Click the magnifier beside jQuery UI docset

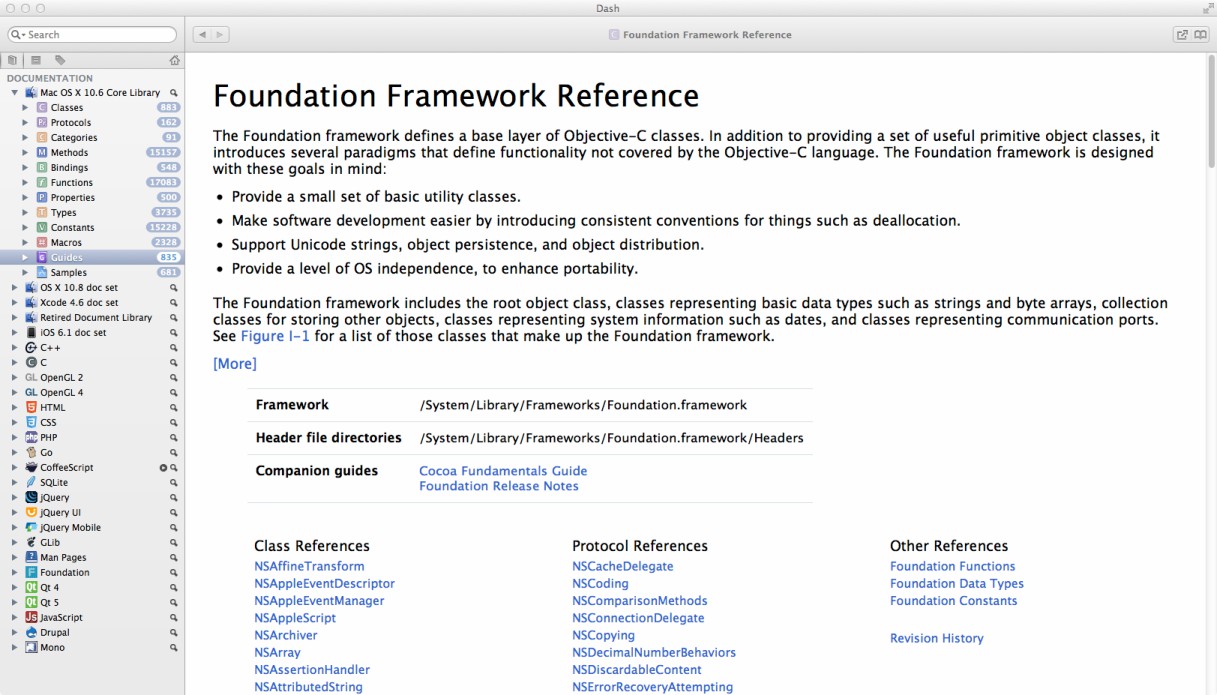[x=173, y=513]
